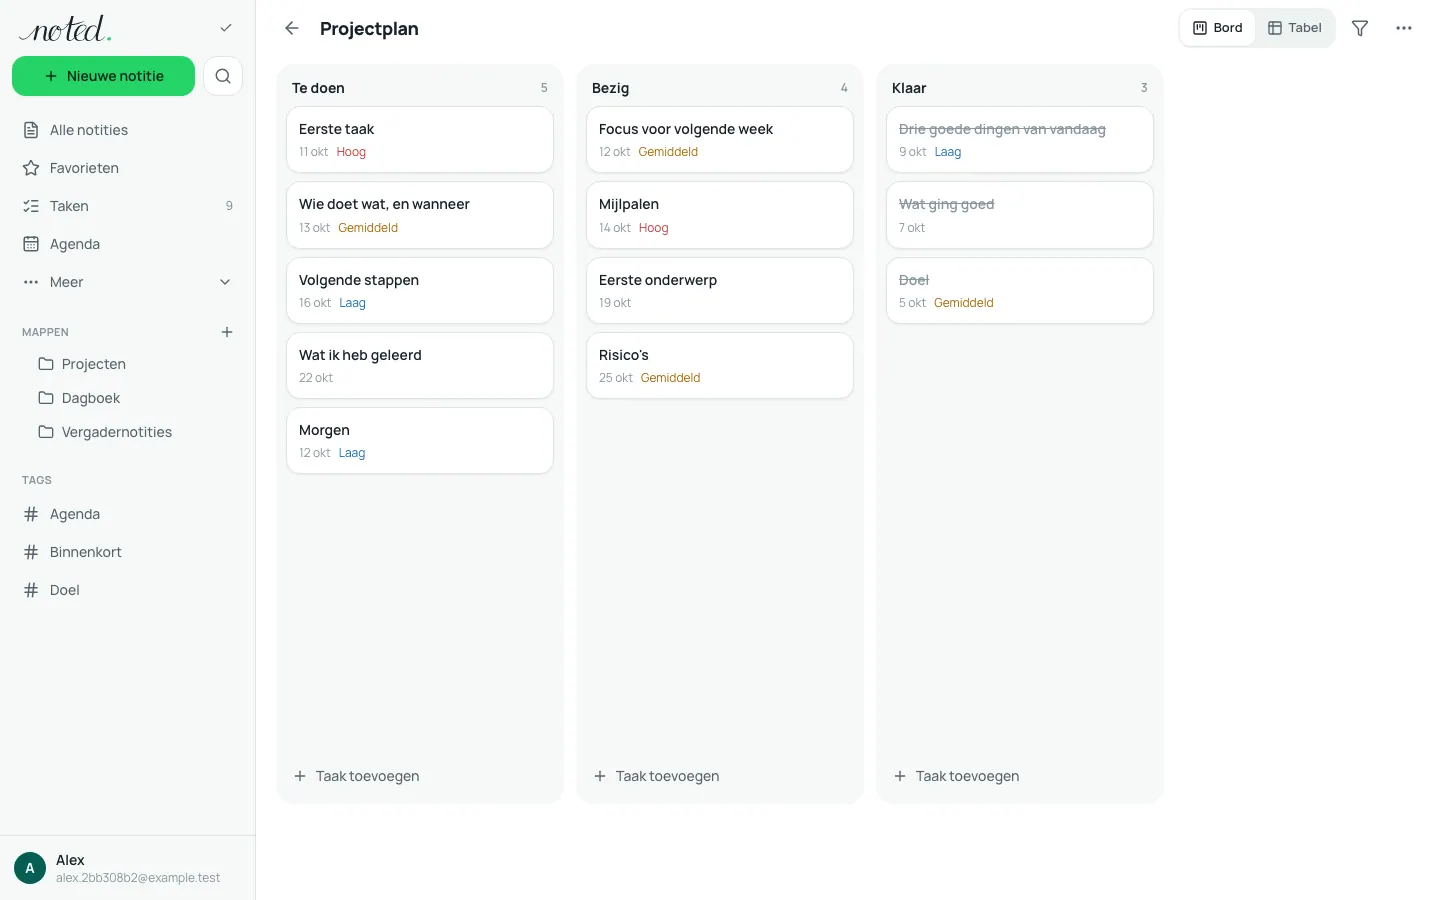
Task: Open the workspace dropdown chevron beside logo
Action: (x=226, y=28)
